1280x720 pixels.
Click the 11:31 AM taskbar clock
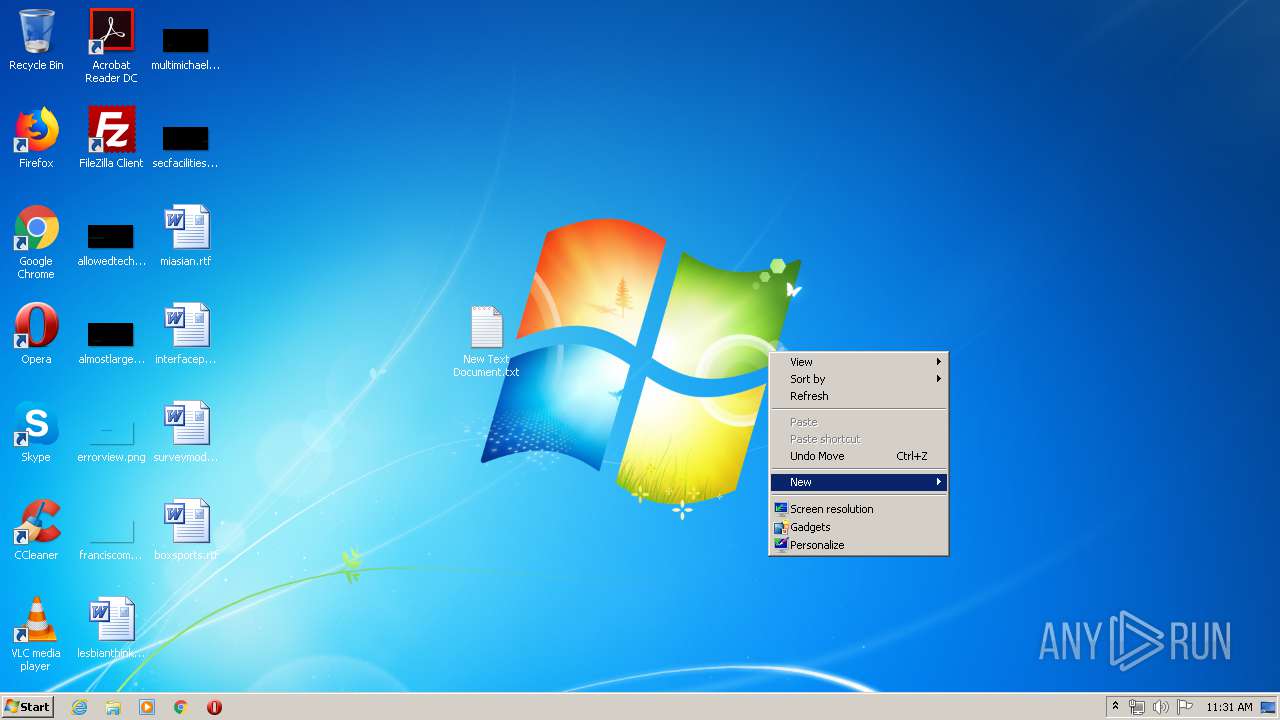(1229, 707)
